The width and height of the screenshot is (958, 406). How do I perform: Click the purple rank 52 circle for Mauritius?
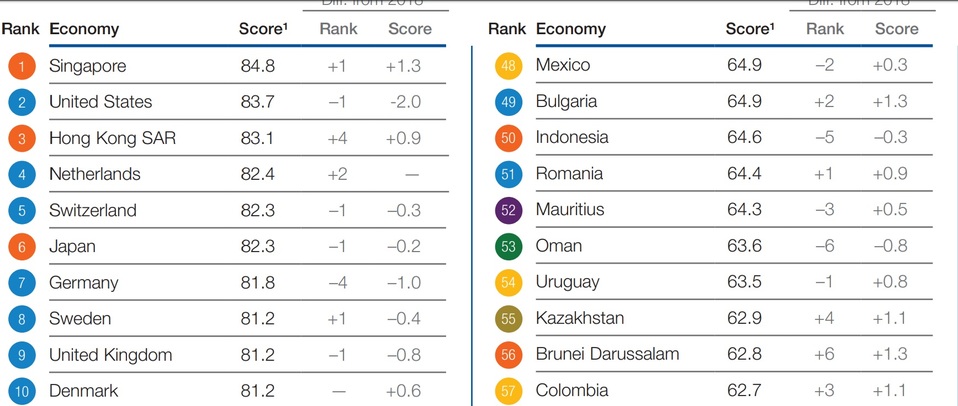(x=508, y=210)
